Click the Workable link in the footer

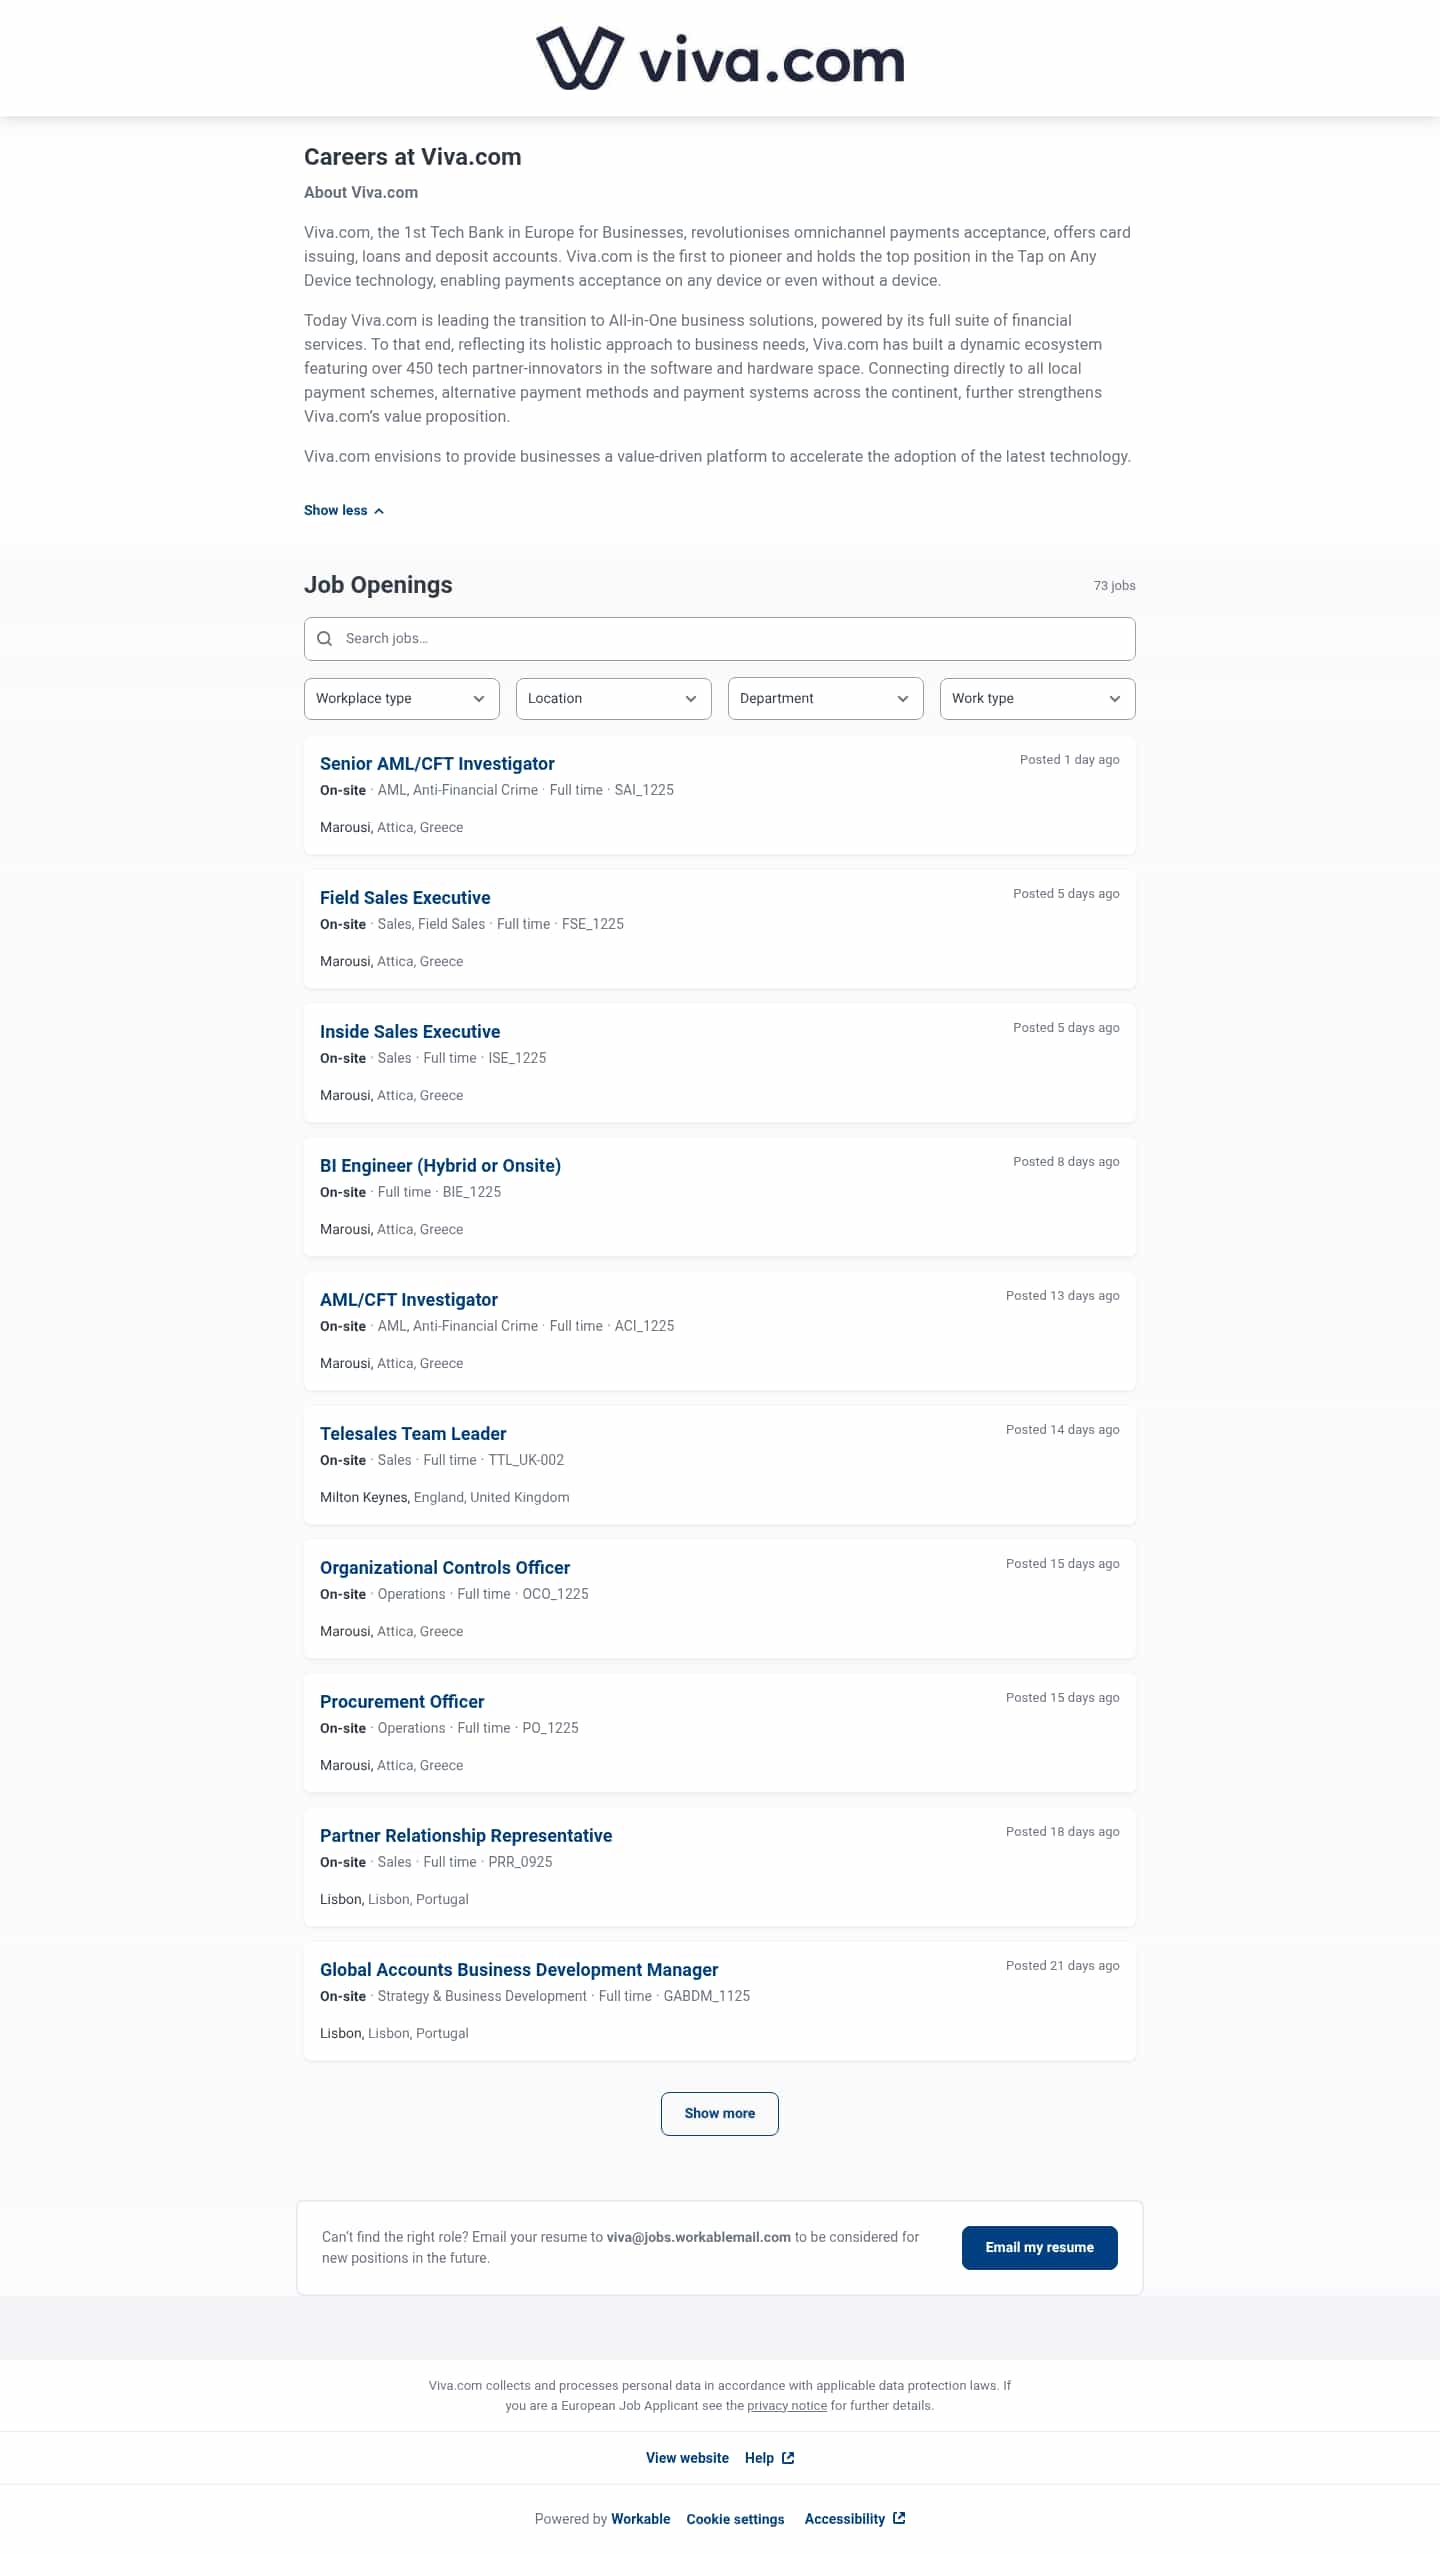640,2518
